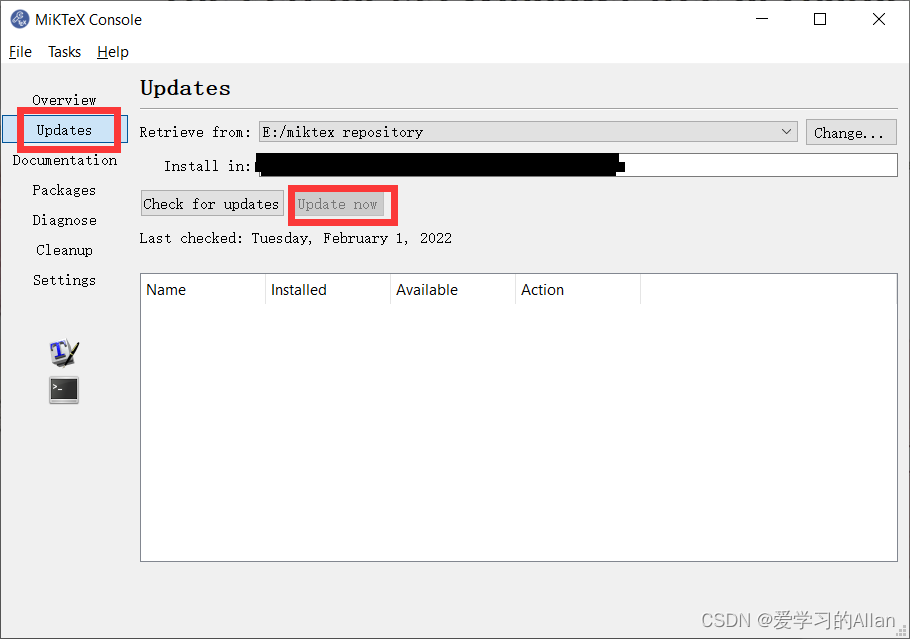Expand the Retrieve from repository dropdown

(786, 131)
